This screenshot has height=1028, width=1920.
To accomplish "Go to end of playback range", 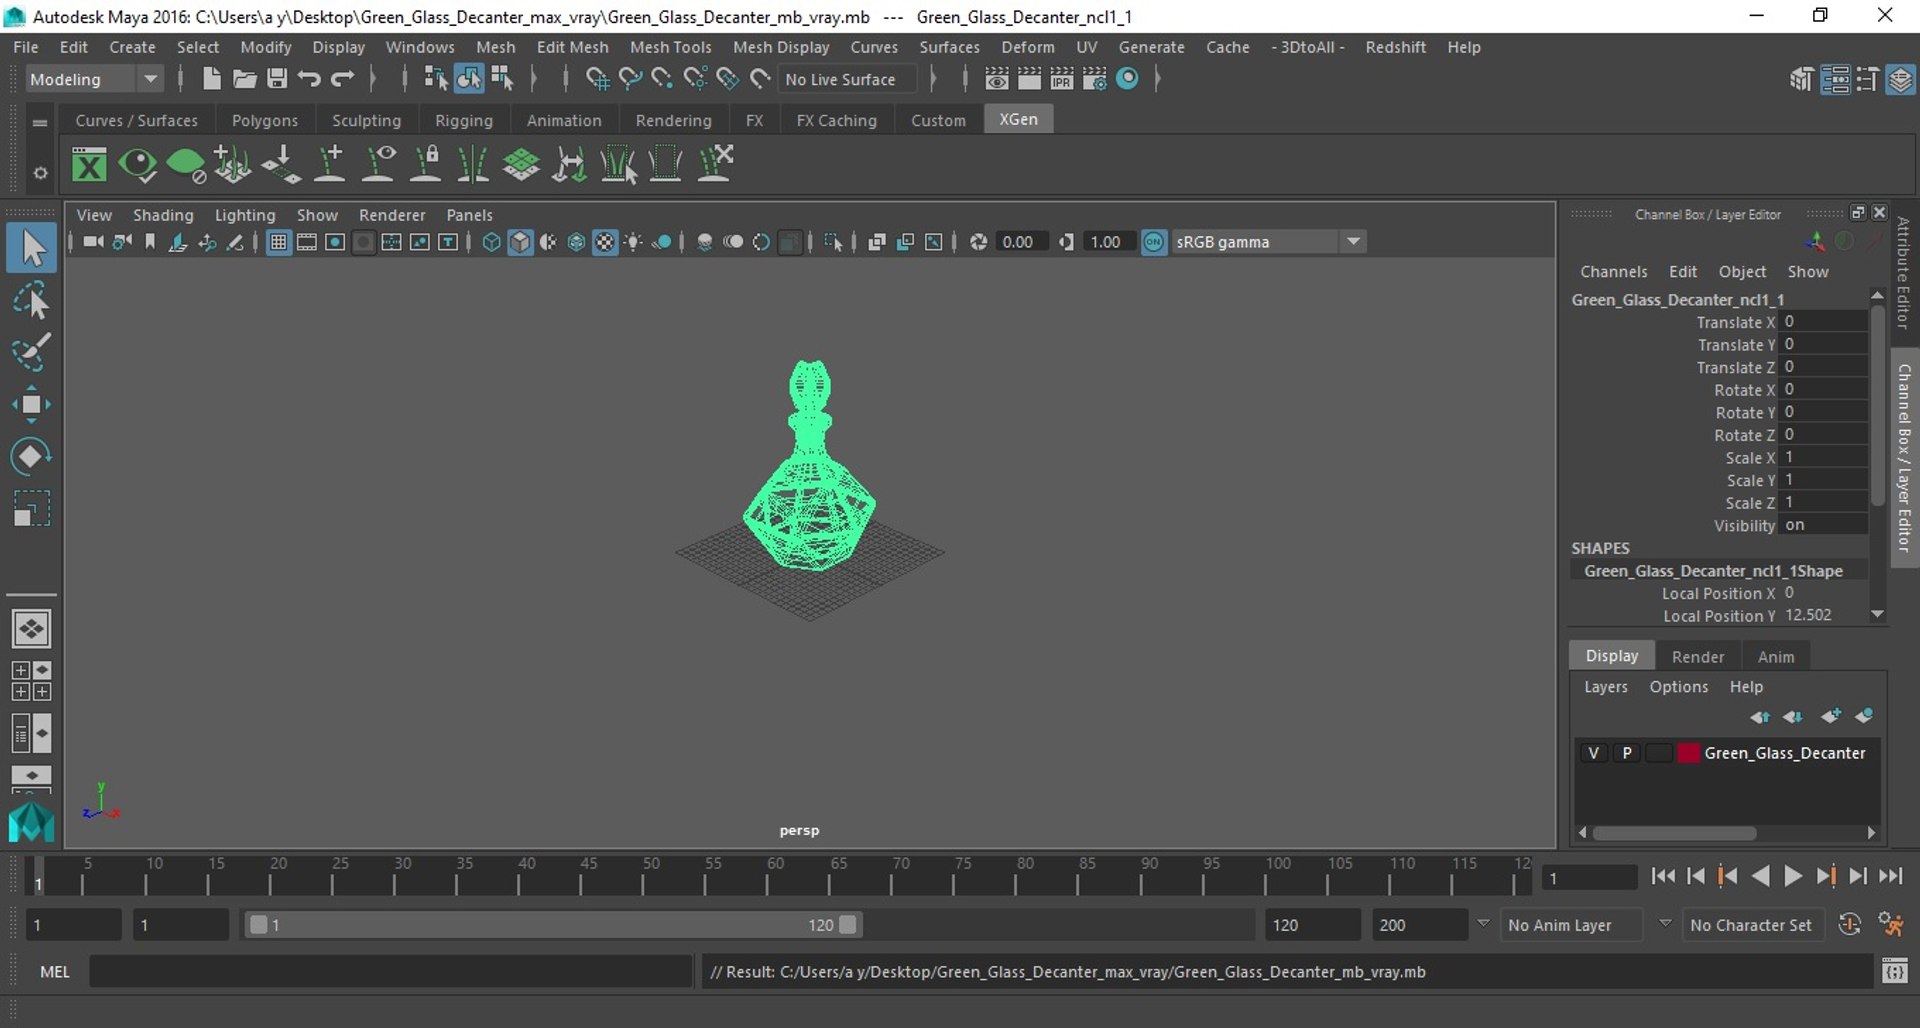I will 1890,876.
